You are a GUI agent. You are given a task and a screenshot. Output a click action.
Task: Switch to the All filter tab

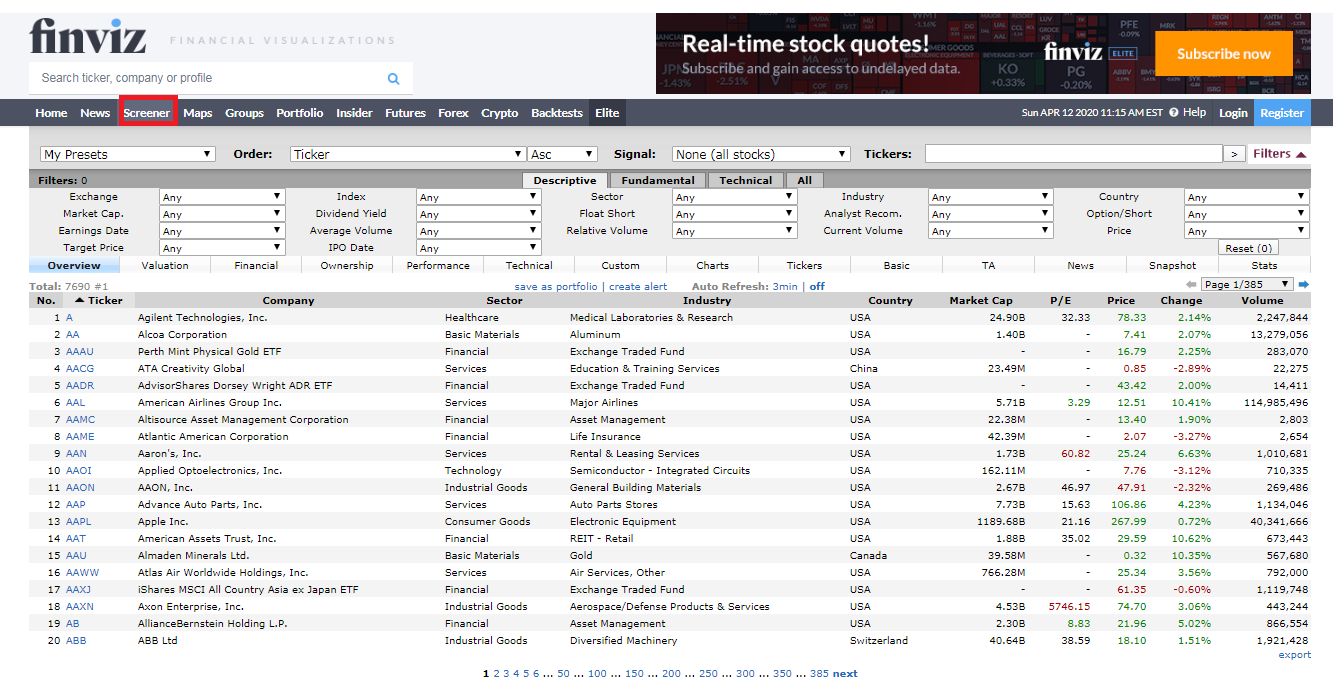[x=805, y=181]
